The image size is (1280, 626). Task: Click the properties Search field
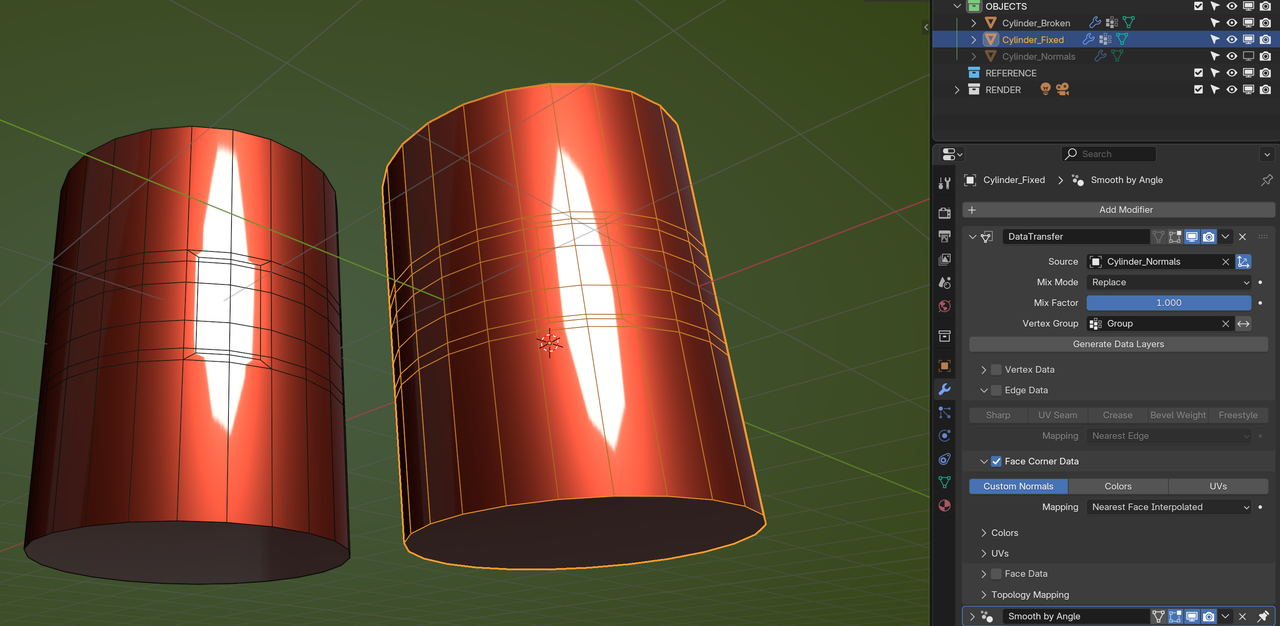pos(1109,154)
